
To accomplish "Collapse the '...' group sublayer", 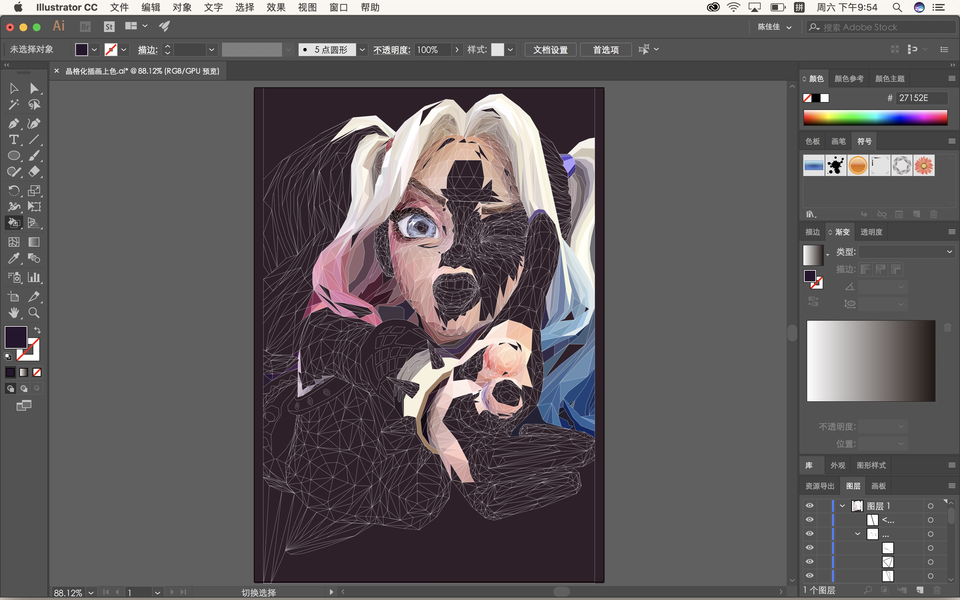I will tap(857, 534).
